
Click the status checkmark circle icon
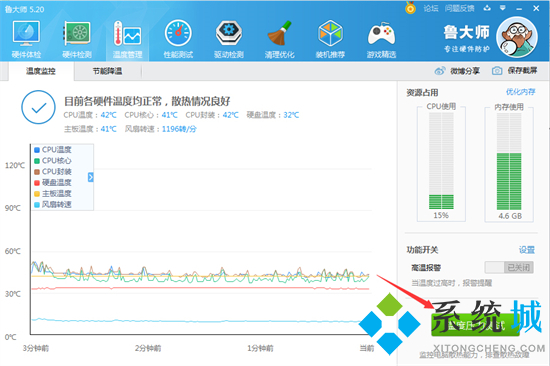click(39, 107)
